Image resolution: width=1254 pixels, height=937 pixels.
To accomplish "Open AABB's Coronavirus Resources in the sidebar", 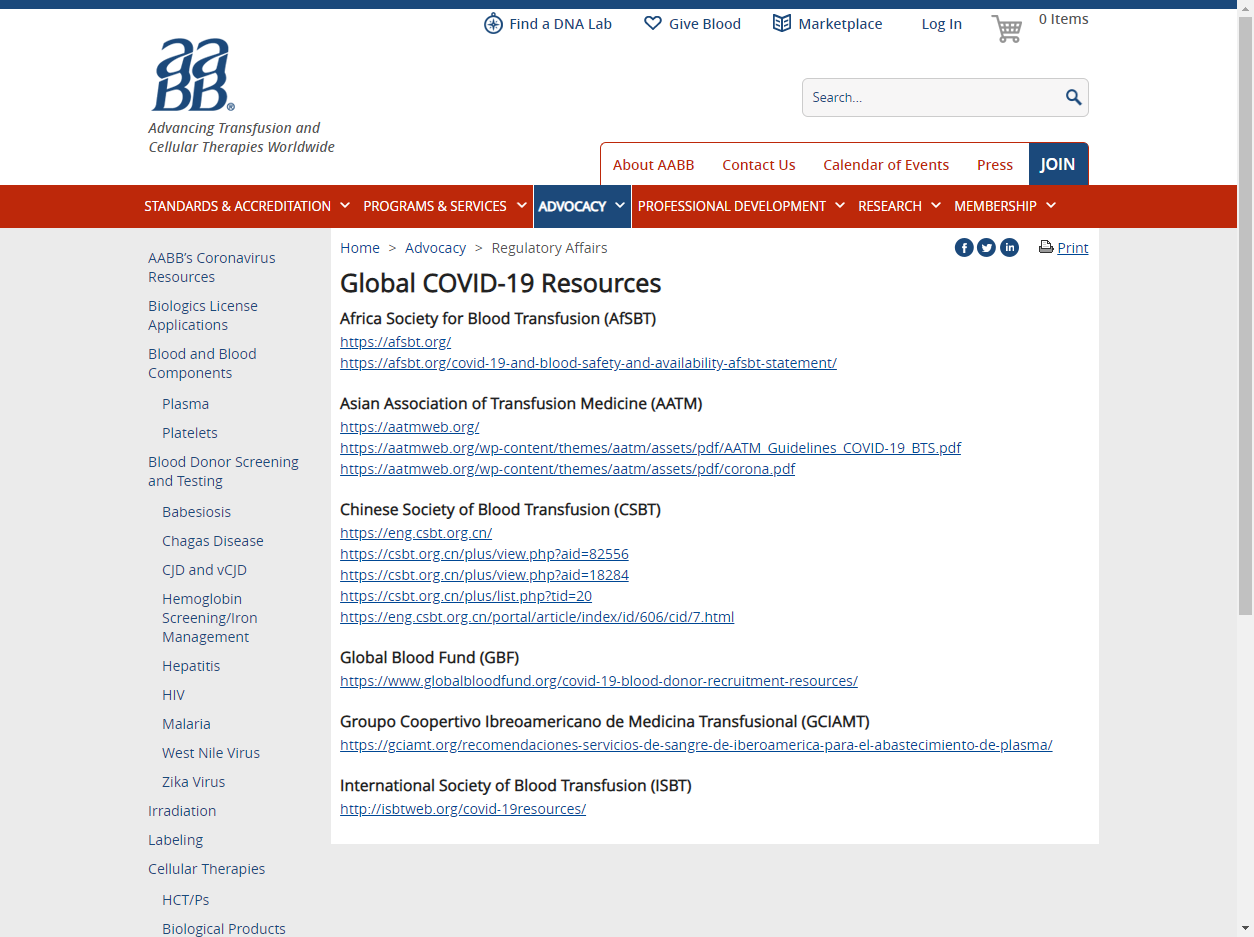I will click(x=212, y=267).
